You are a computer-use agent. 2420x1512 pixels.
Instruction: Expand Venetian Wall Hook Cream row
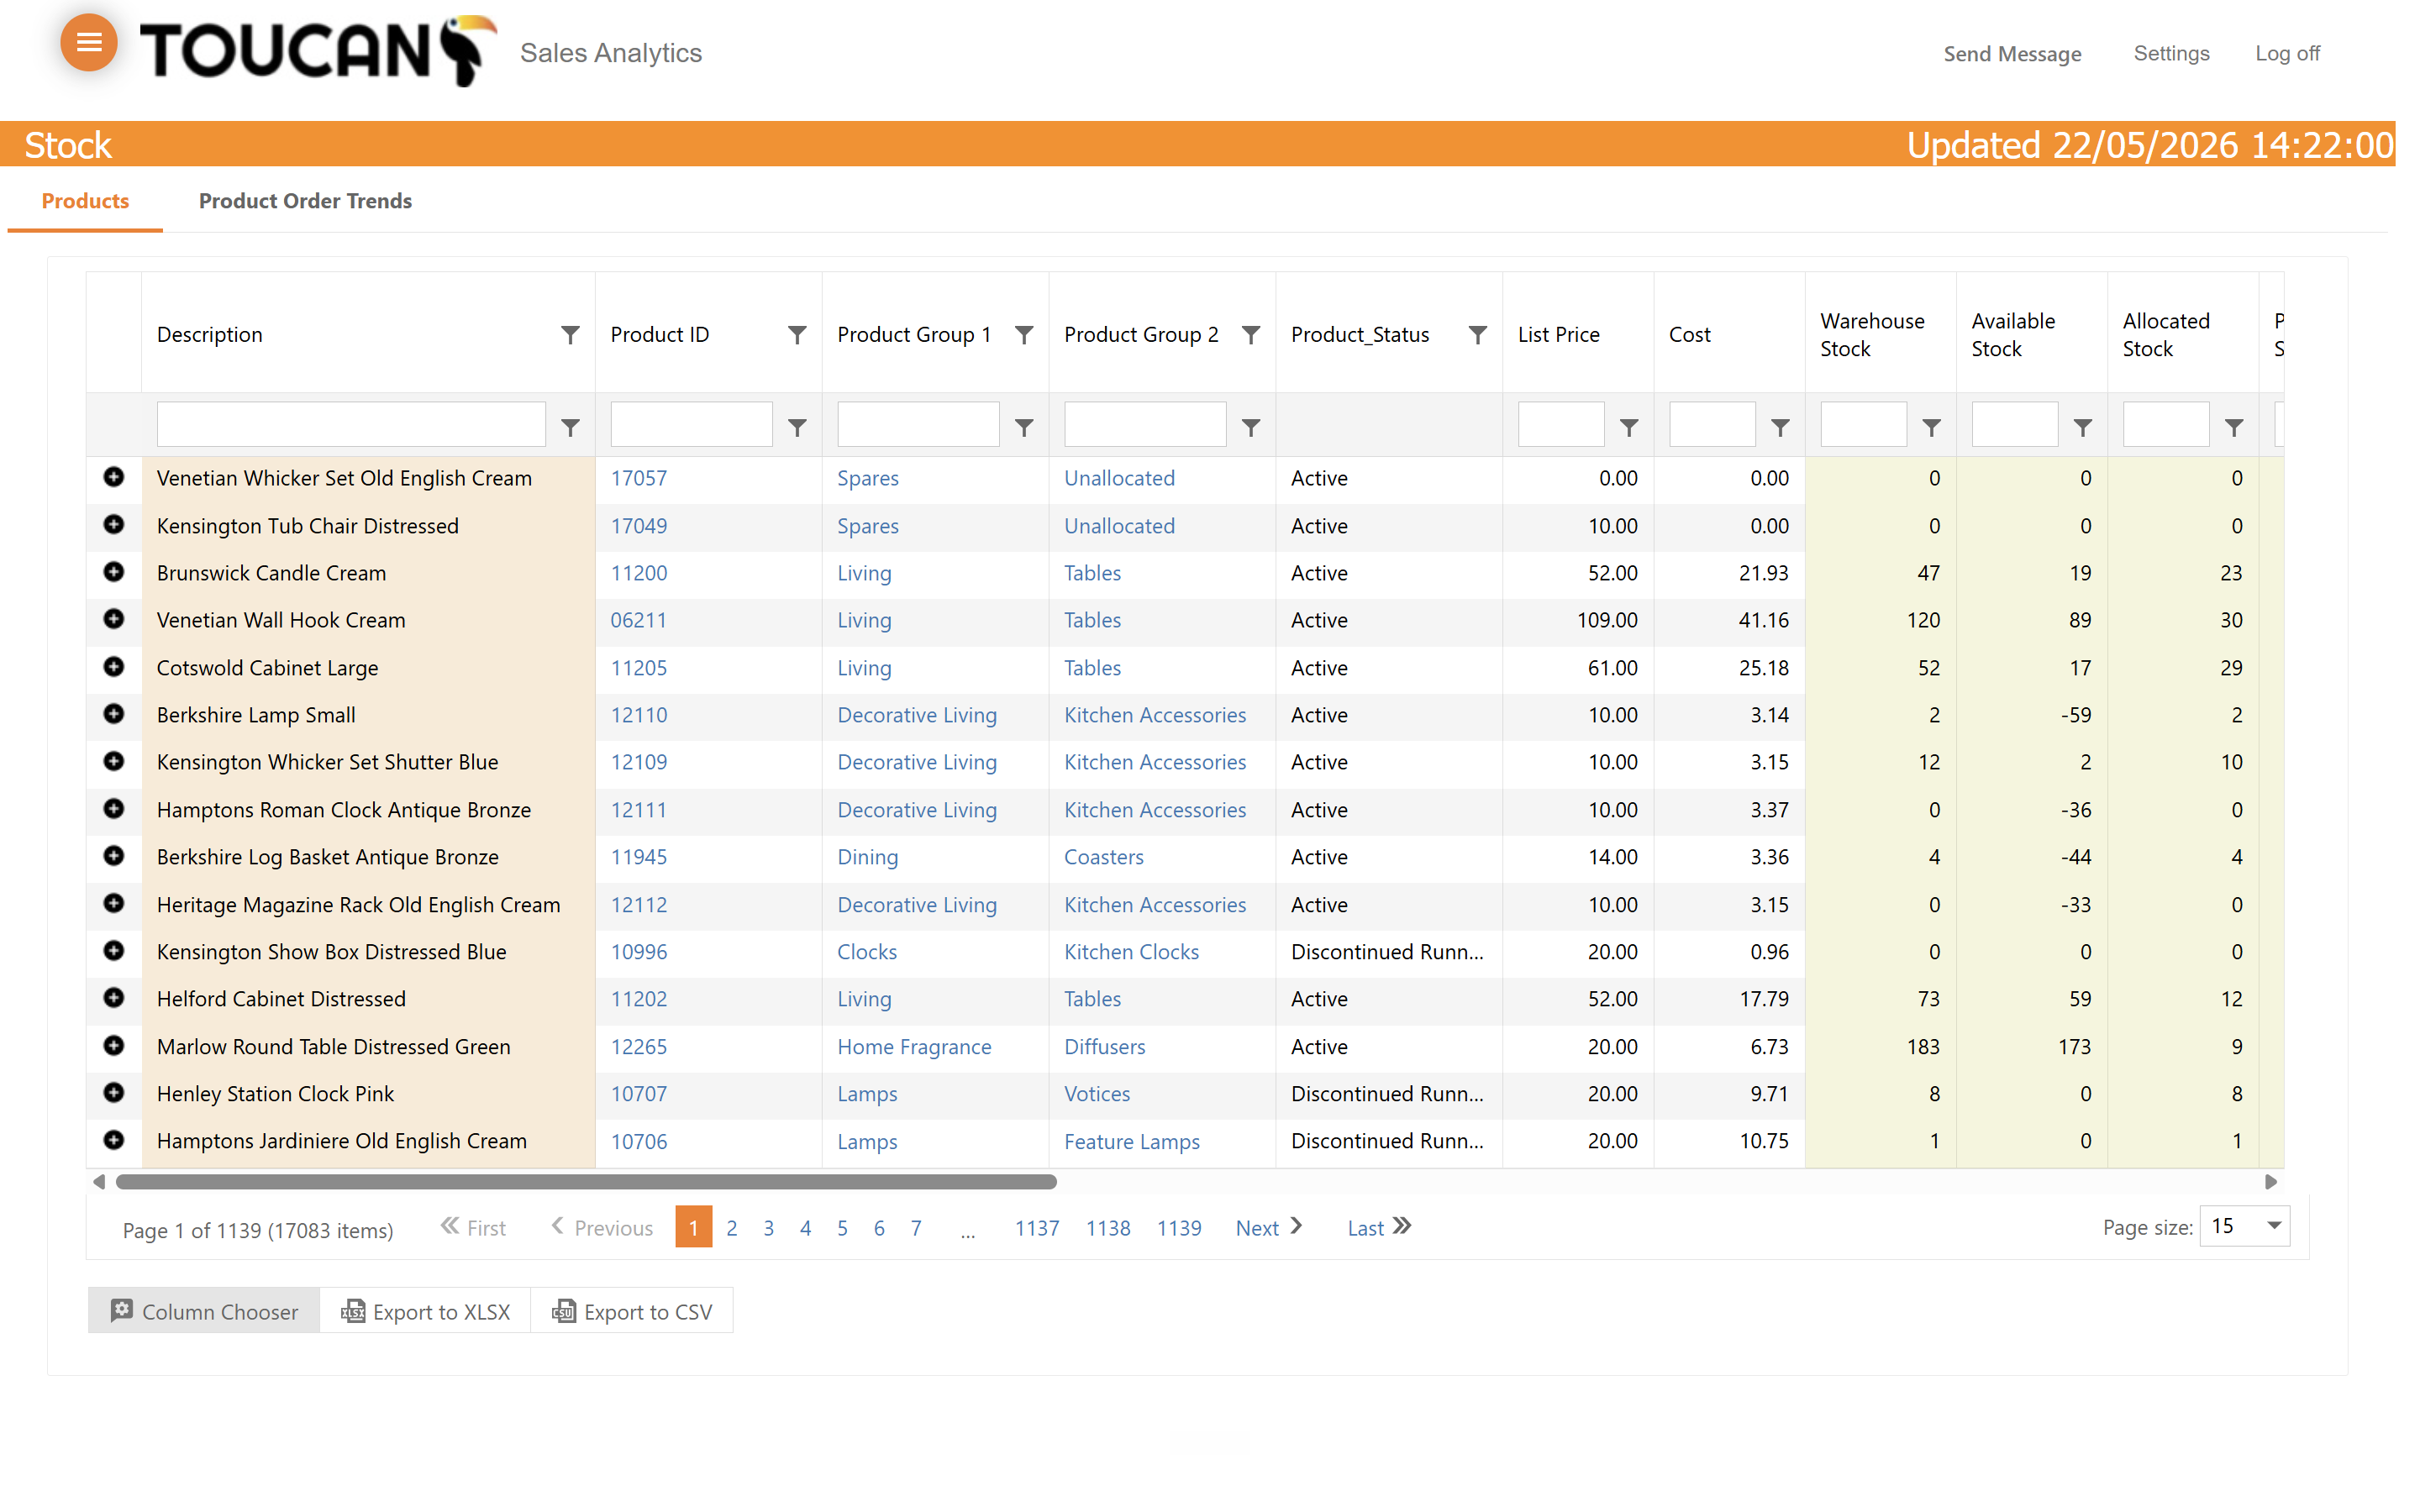click(114, 619)
